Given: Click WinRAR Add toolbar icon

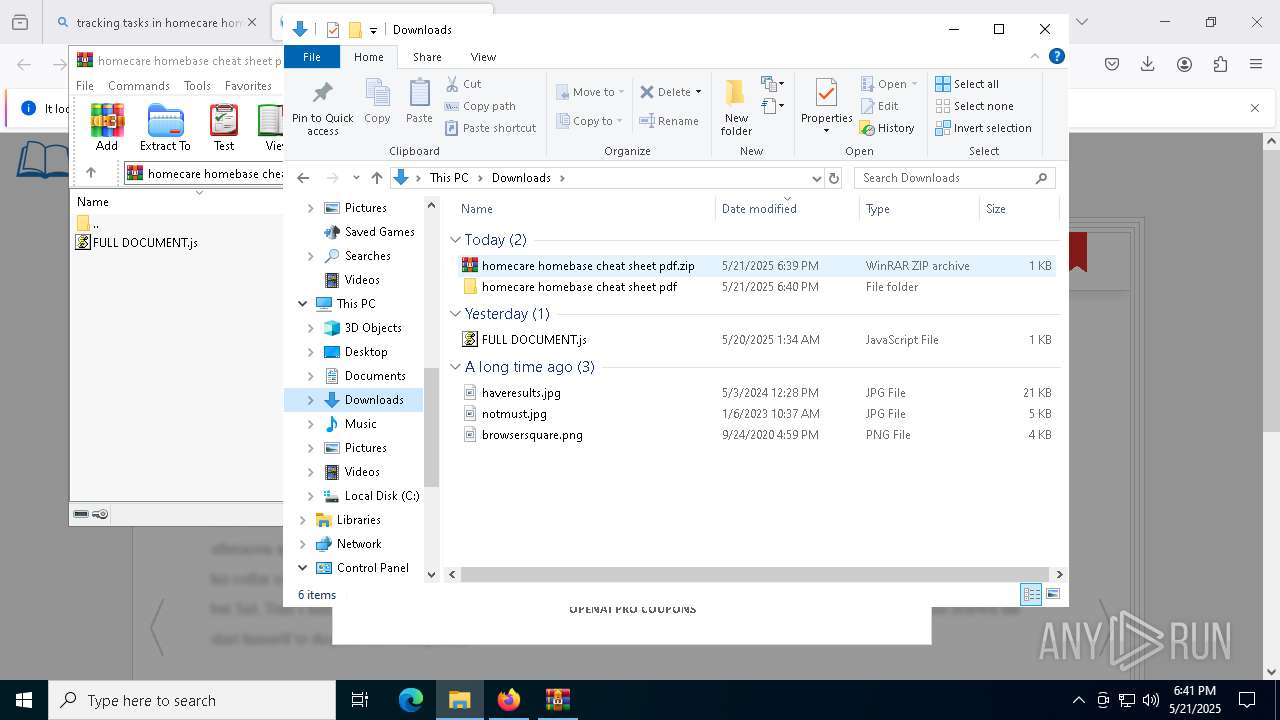Looking at the screenshot, I should (107, 127).
